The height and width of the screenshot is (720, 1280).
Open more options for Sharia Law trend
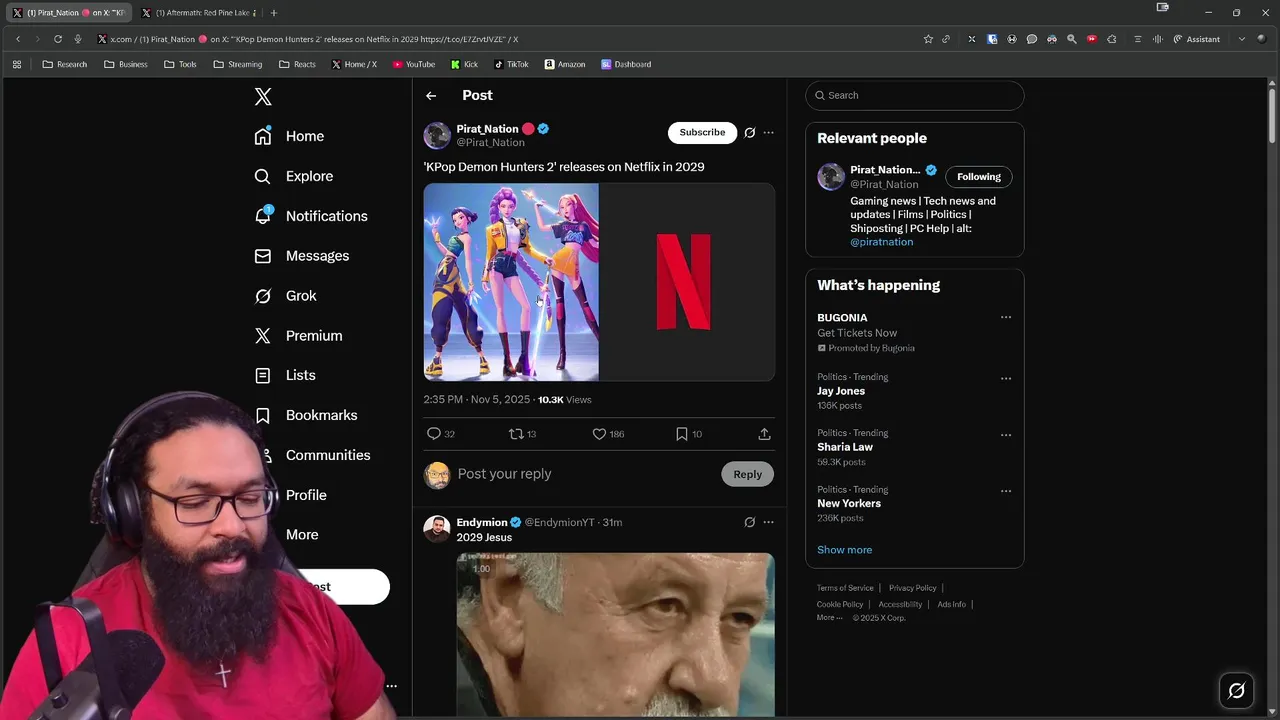pos(1006,435)
